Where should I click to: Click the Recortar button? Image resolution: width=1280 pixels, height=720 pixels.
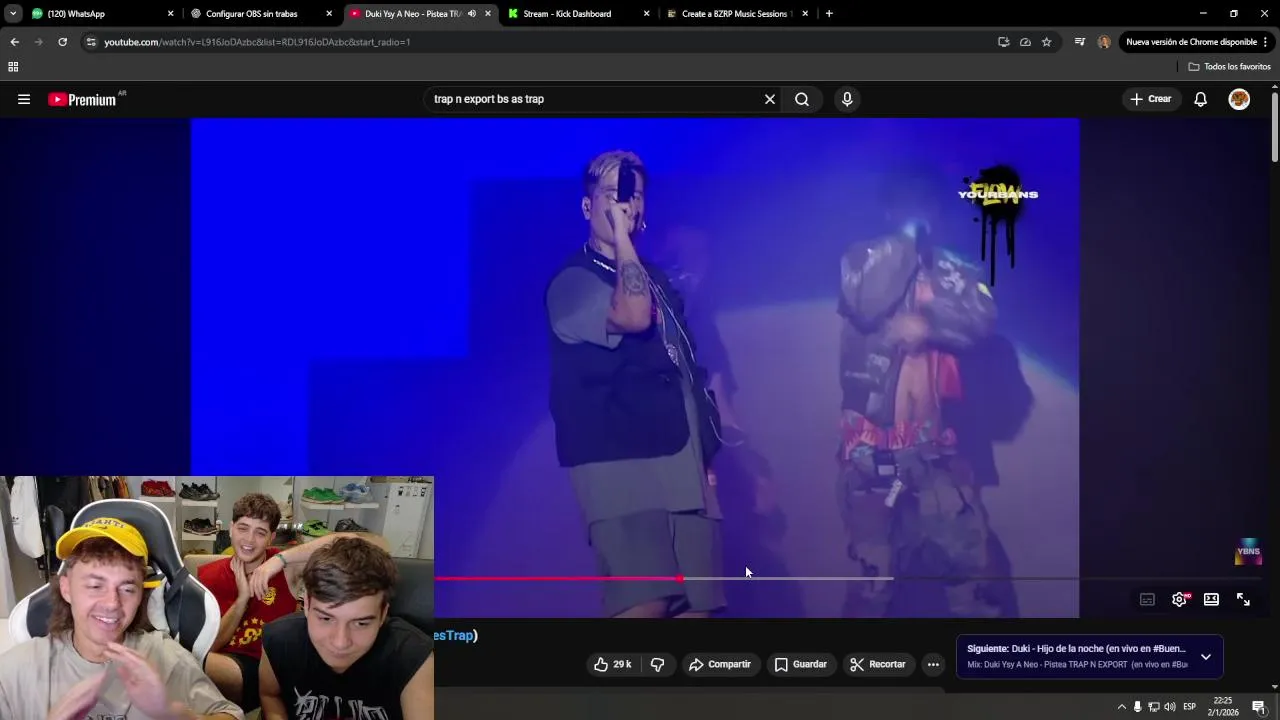[x=878, y=664]
